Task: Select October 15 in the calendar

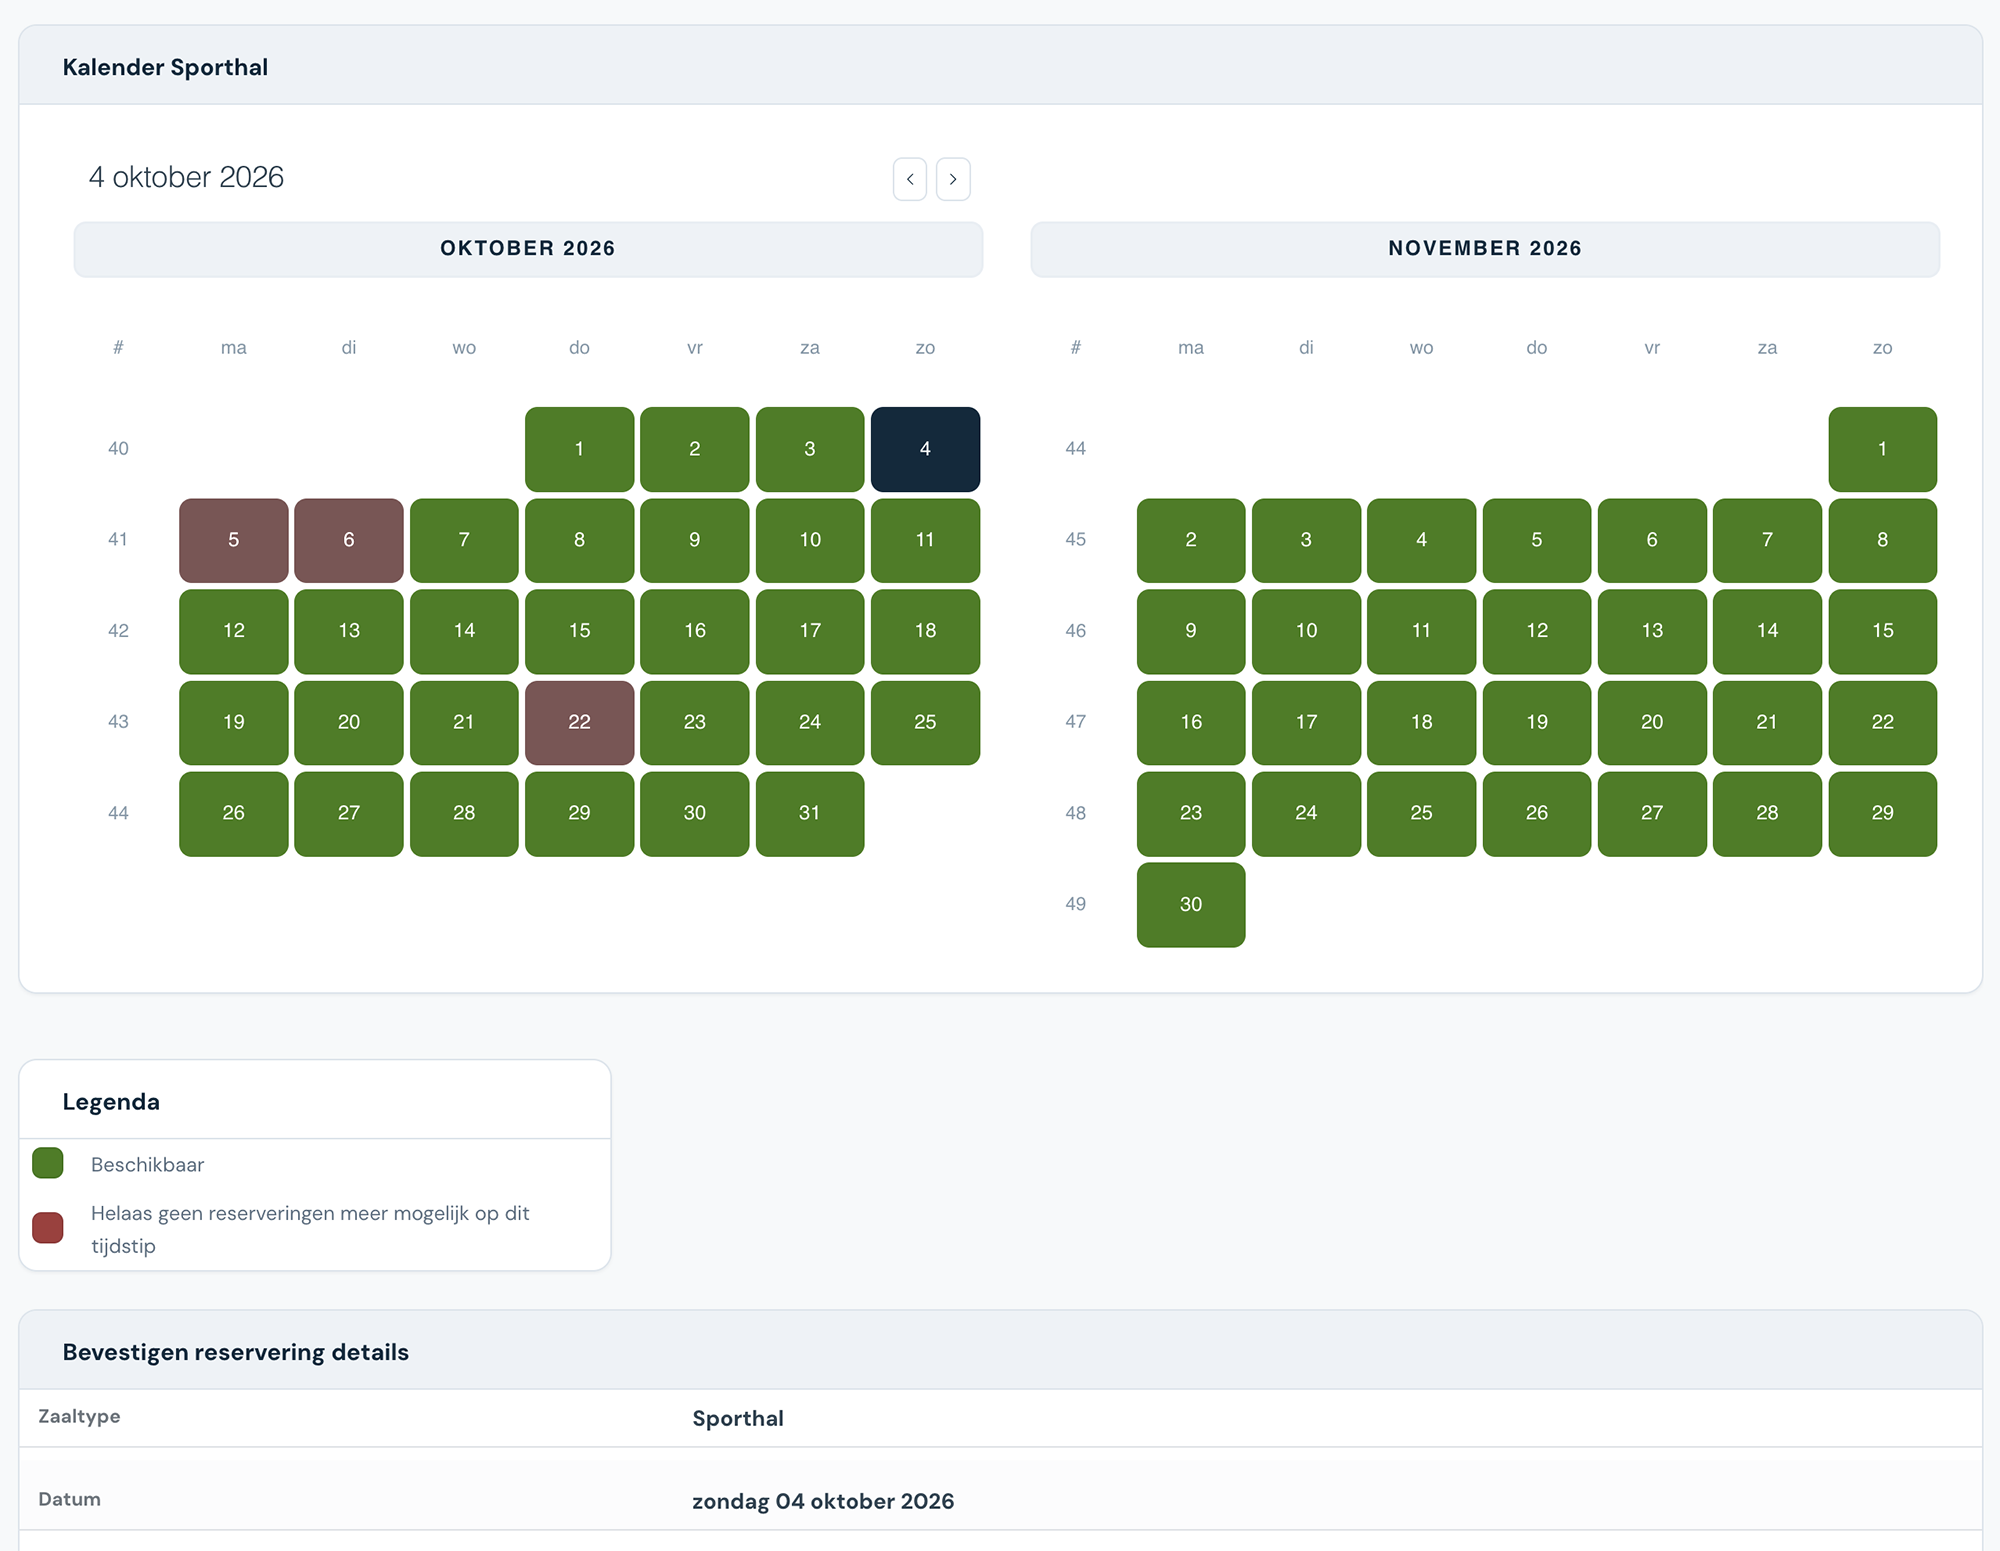Action: [x=579, y=631]
